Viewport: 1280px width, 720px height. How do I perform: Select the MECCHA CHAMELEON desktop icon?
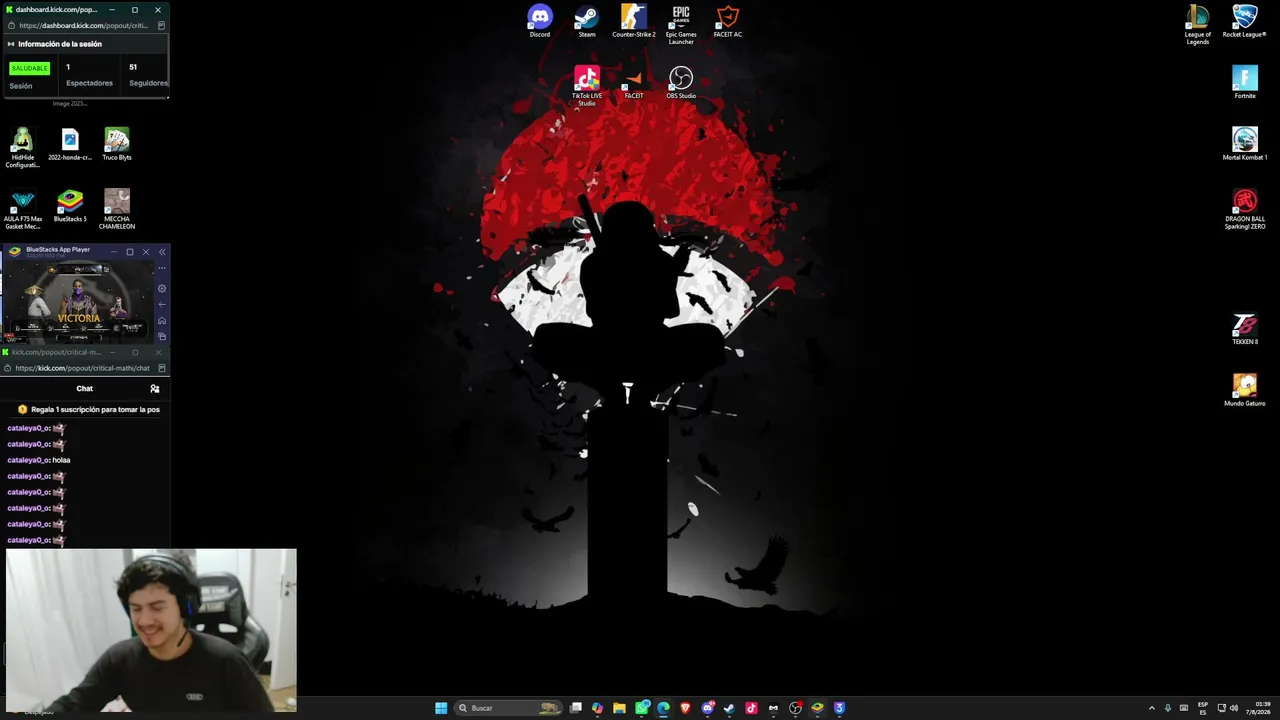[x=117, y=210]
